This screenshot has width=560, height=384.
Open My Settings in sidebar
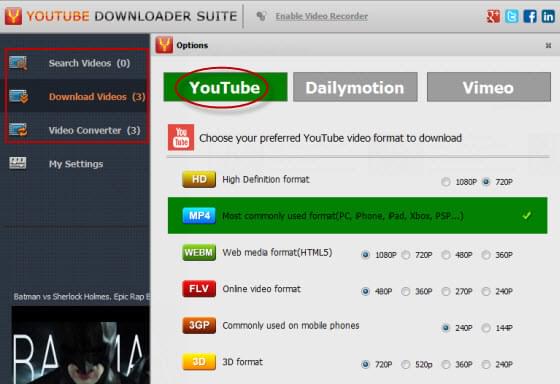[x=76, y=164]
